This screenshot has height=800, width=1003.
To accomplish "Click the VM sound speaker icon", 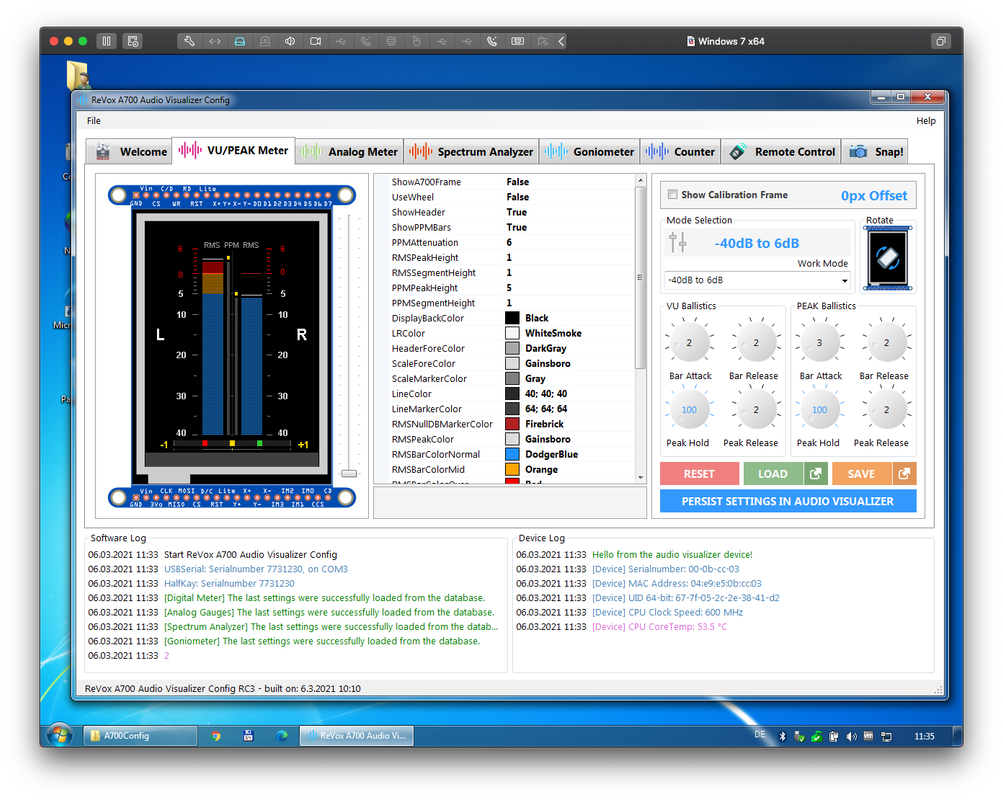I will pos(290,41).
